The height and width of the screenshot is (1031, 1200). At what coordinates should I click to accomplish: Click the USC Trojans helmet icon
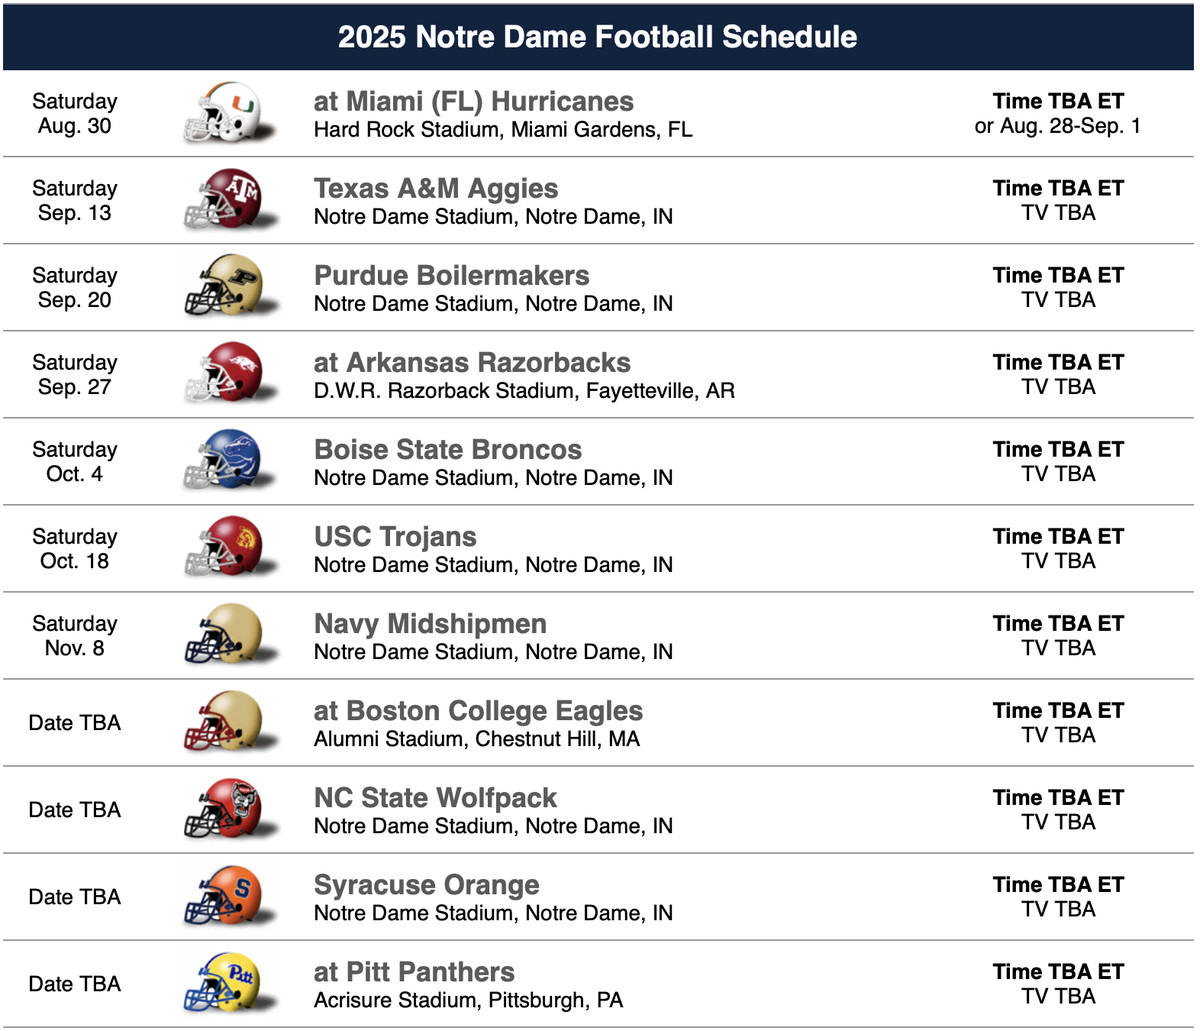click(x=222, y=548)
